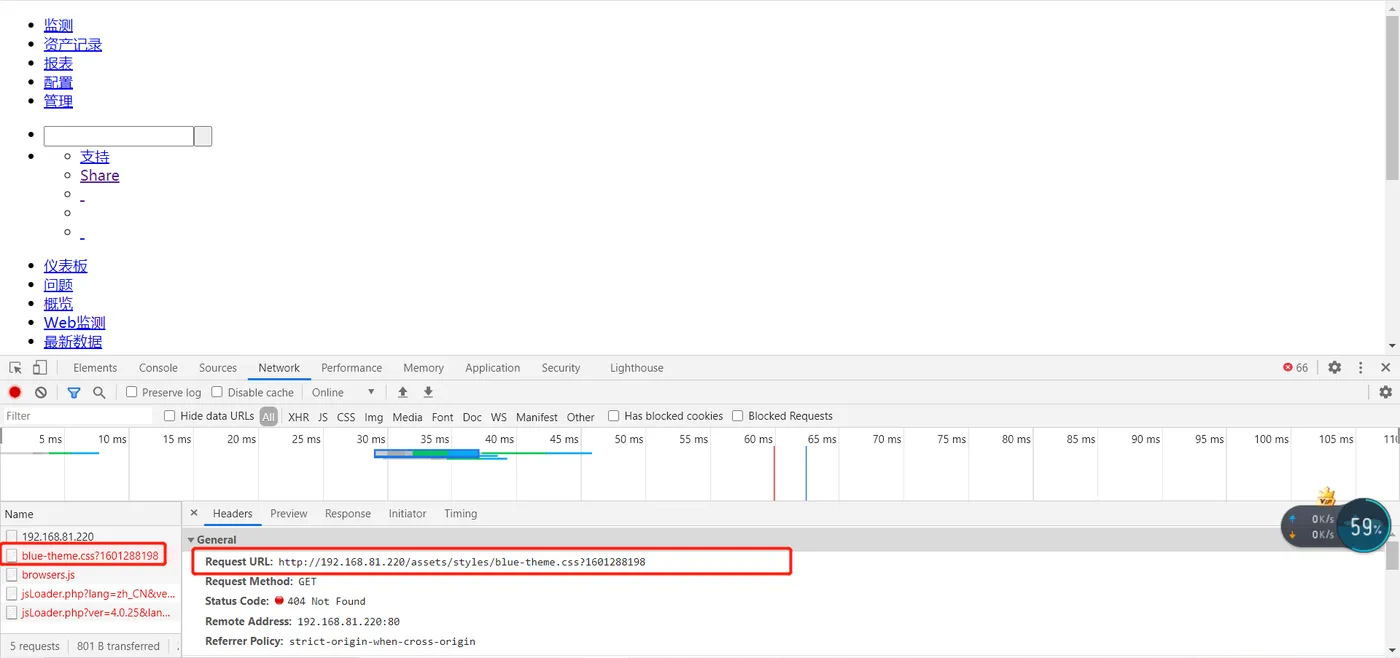Filter requests by Media
1400x658 pixels.
[407, 417]
